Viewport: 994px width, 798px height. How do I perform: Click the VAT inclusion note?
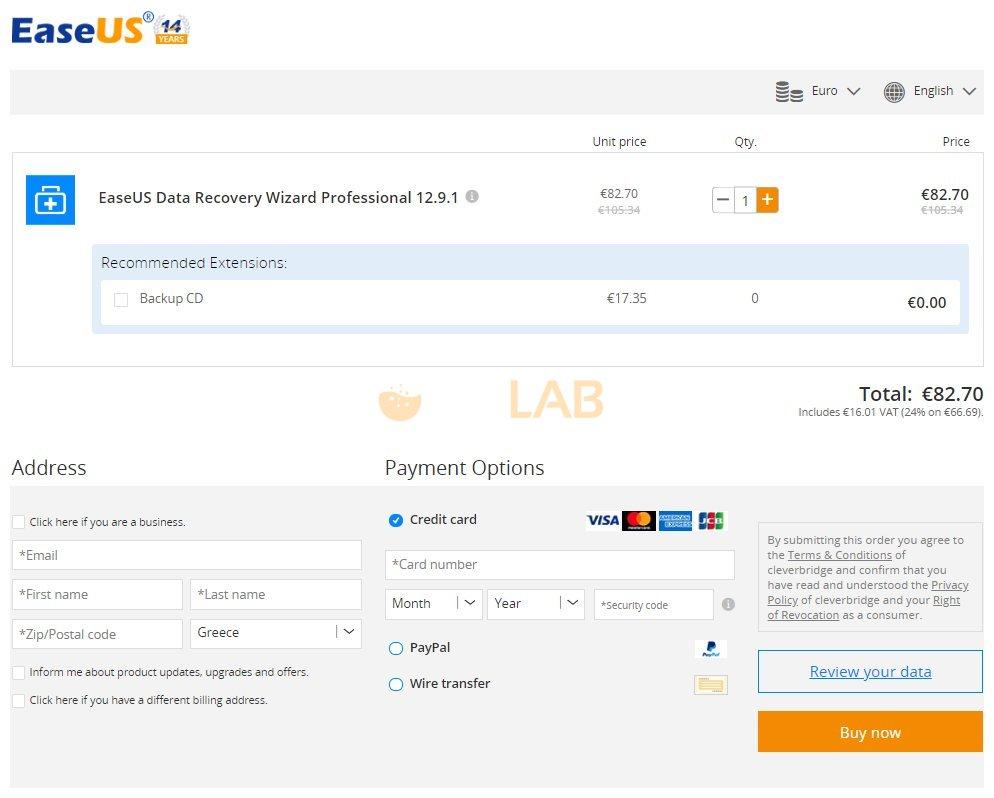tap(891, 413)
